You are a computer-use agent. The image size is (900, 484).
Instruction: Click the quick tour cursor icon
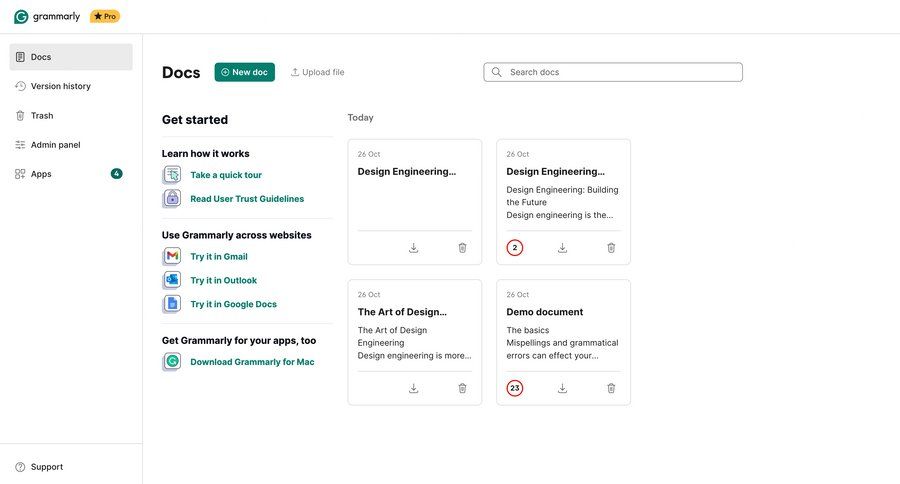tap(172, 175)
